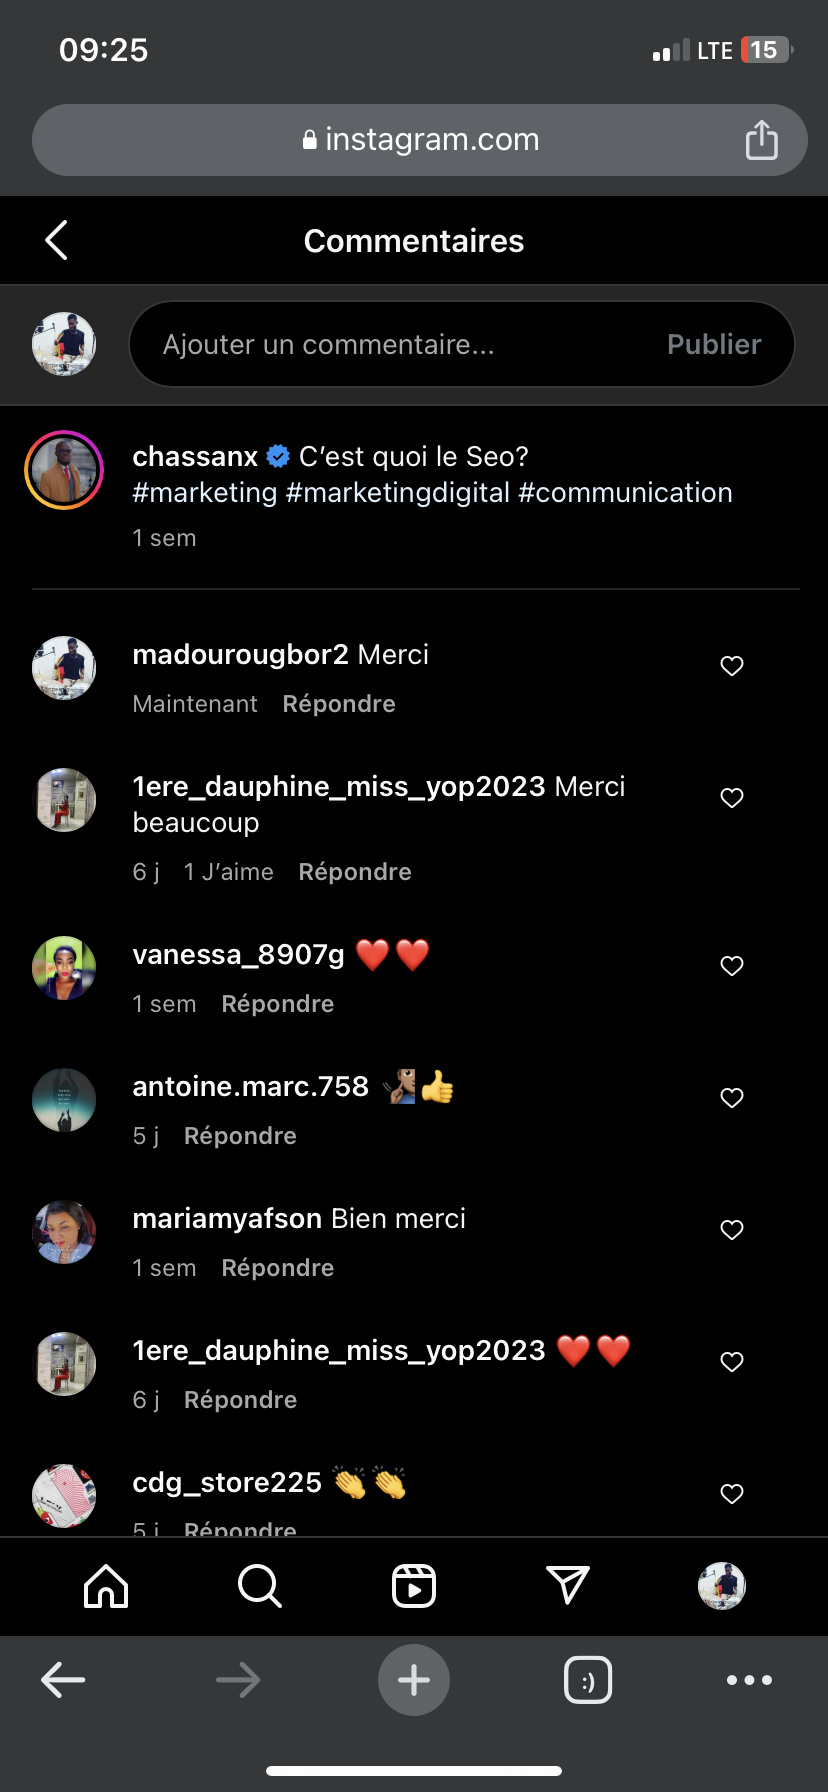Like madourougbor2's comment
Screen dimensions: 828x1792
732,666
